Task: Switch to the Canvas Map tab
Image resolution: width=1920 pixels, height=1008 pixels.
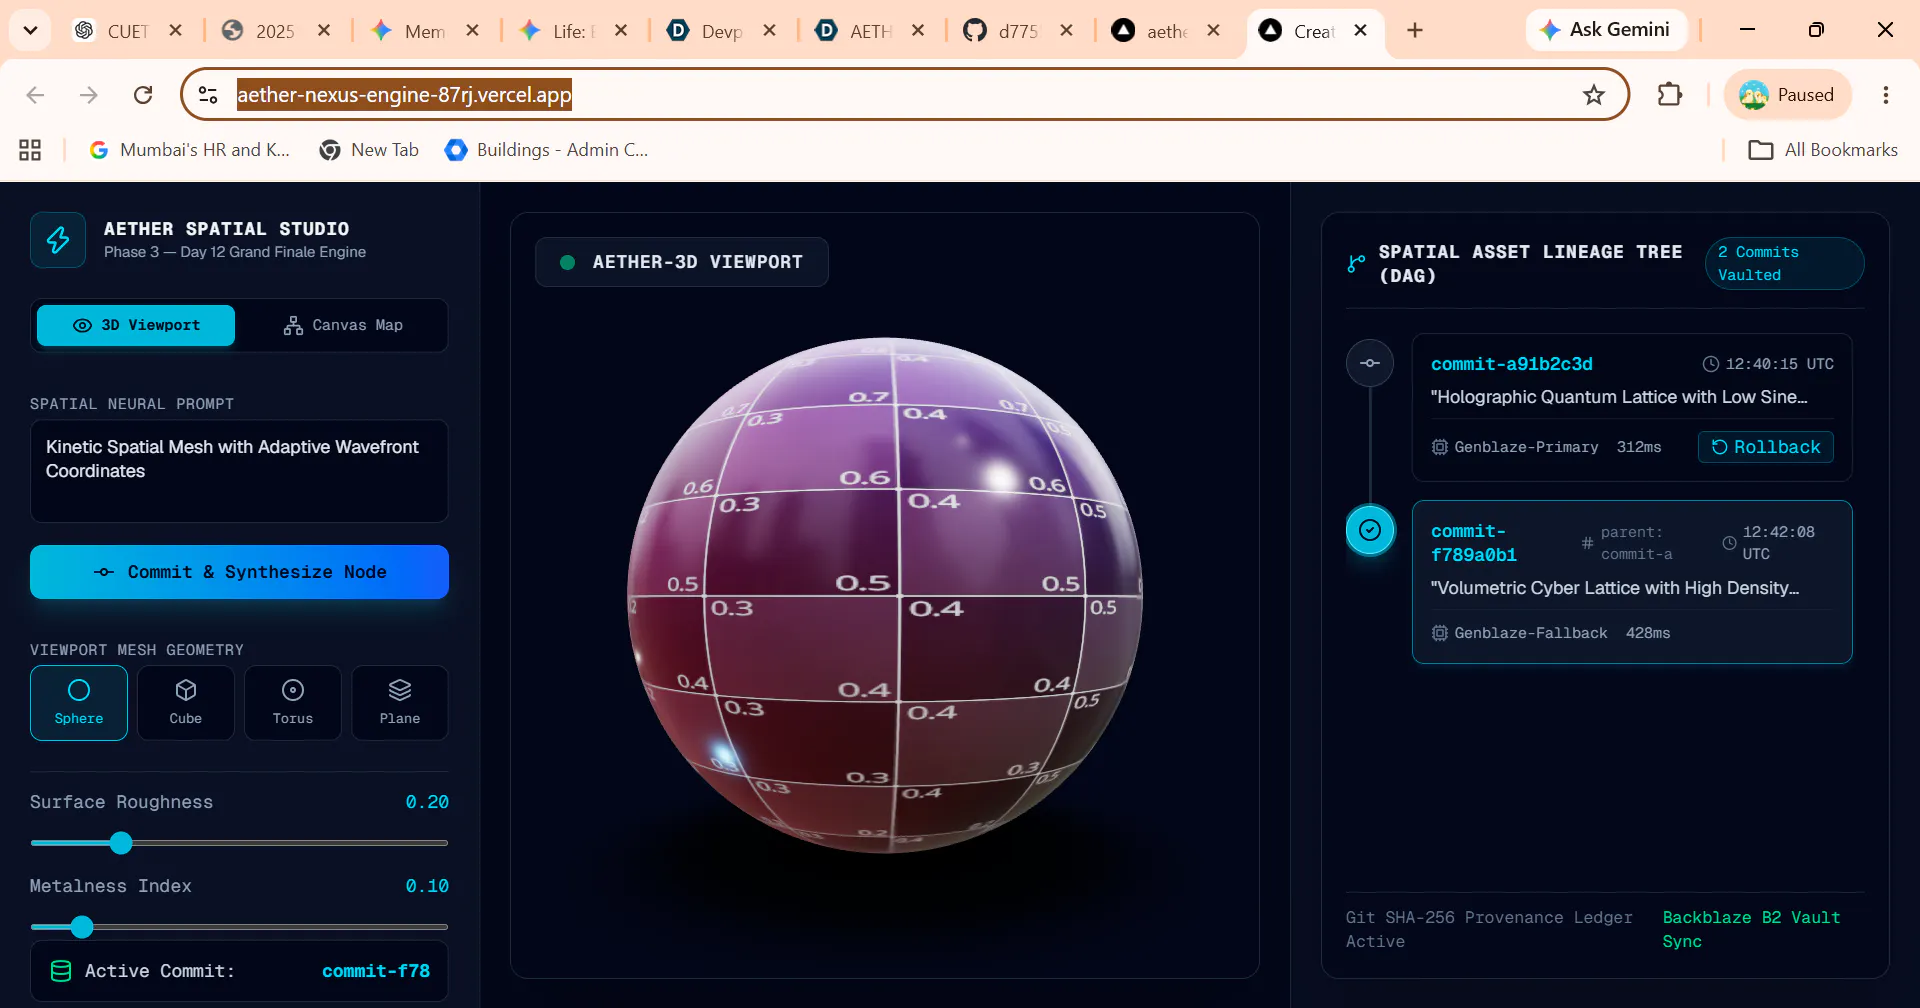Action: (343, 325)
